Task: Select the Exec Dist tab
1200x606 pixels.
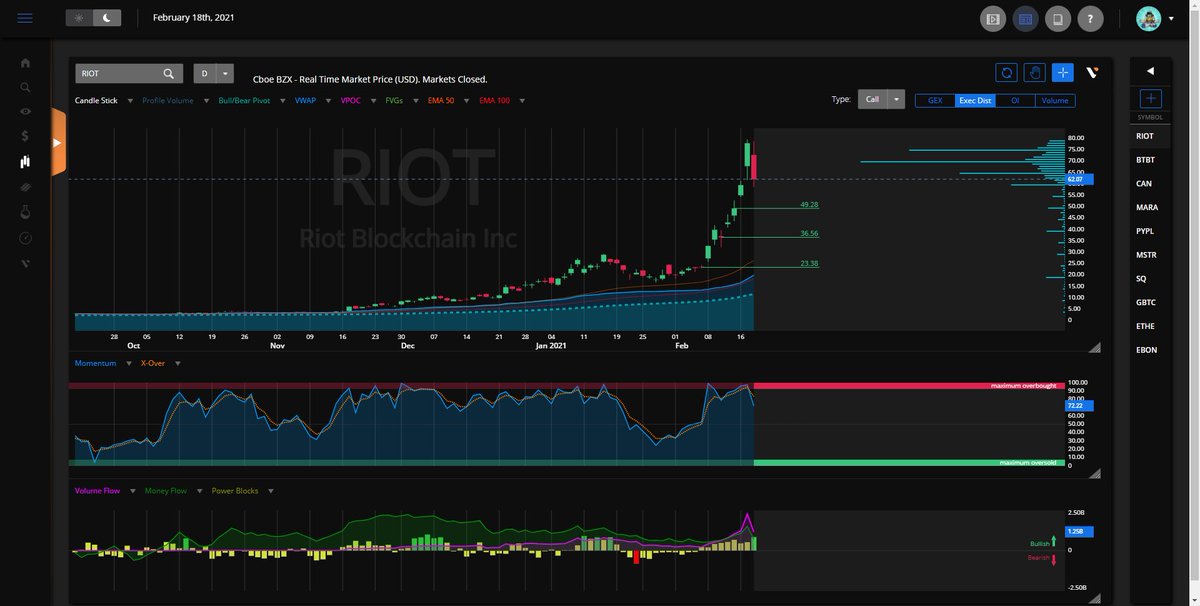Action: pos(975,100)
